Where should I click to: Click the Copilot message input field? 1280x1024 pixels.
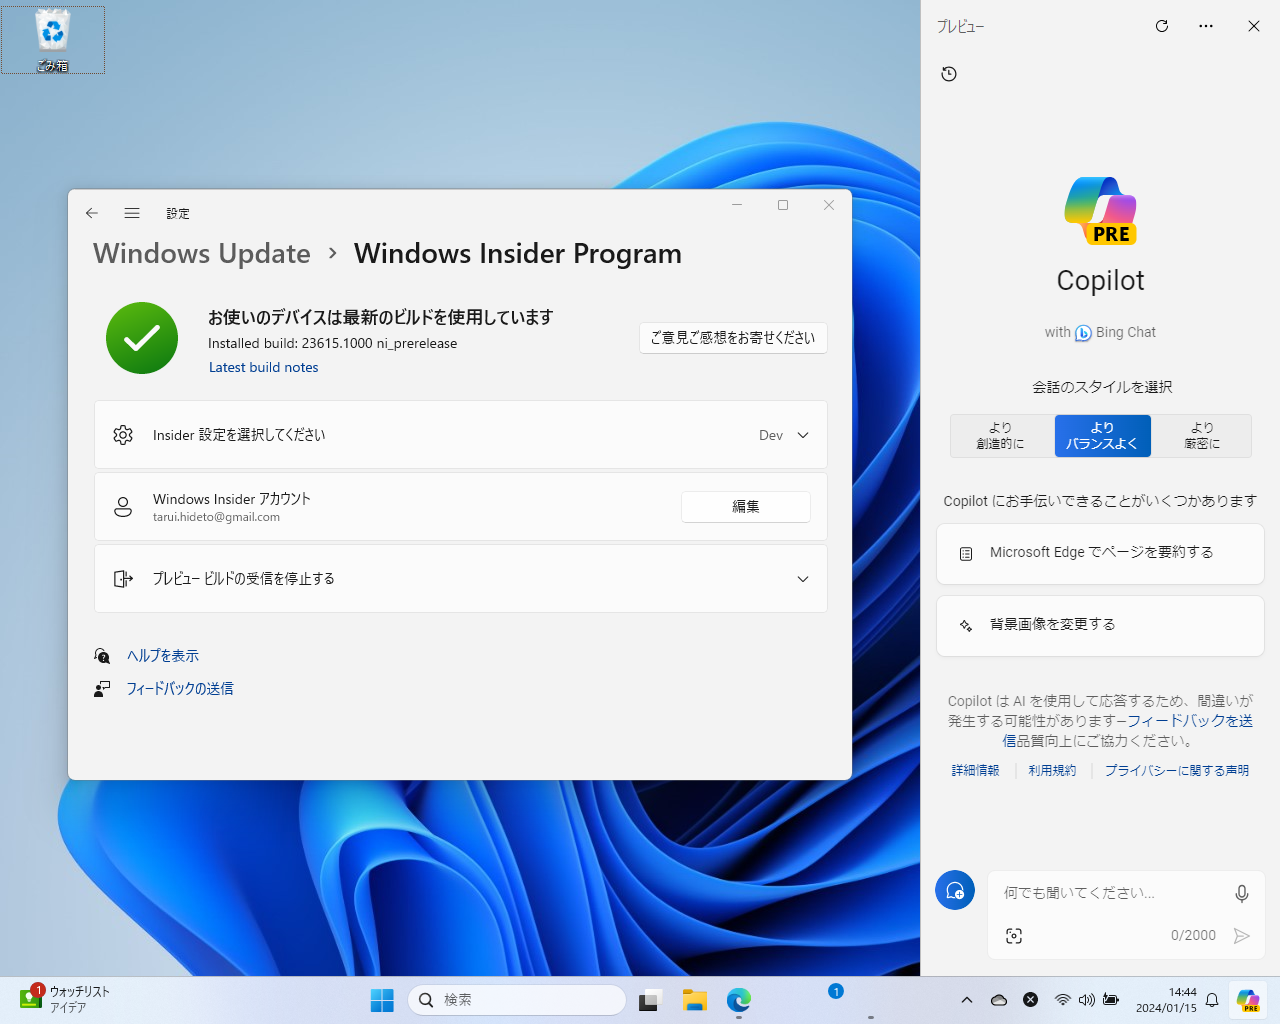(x=1100, y=893)
